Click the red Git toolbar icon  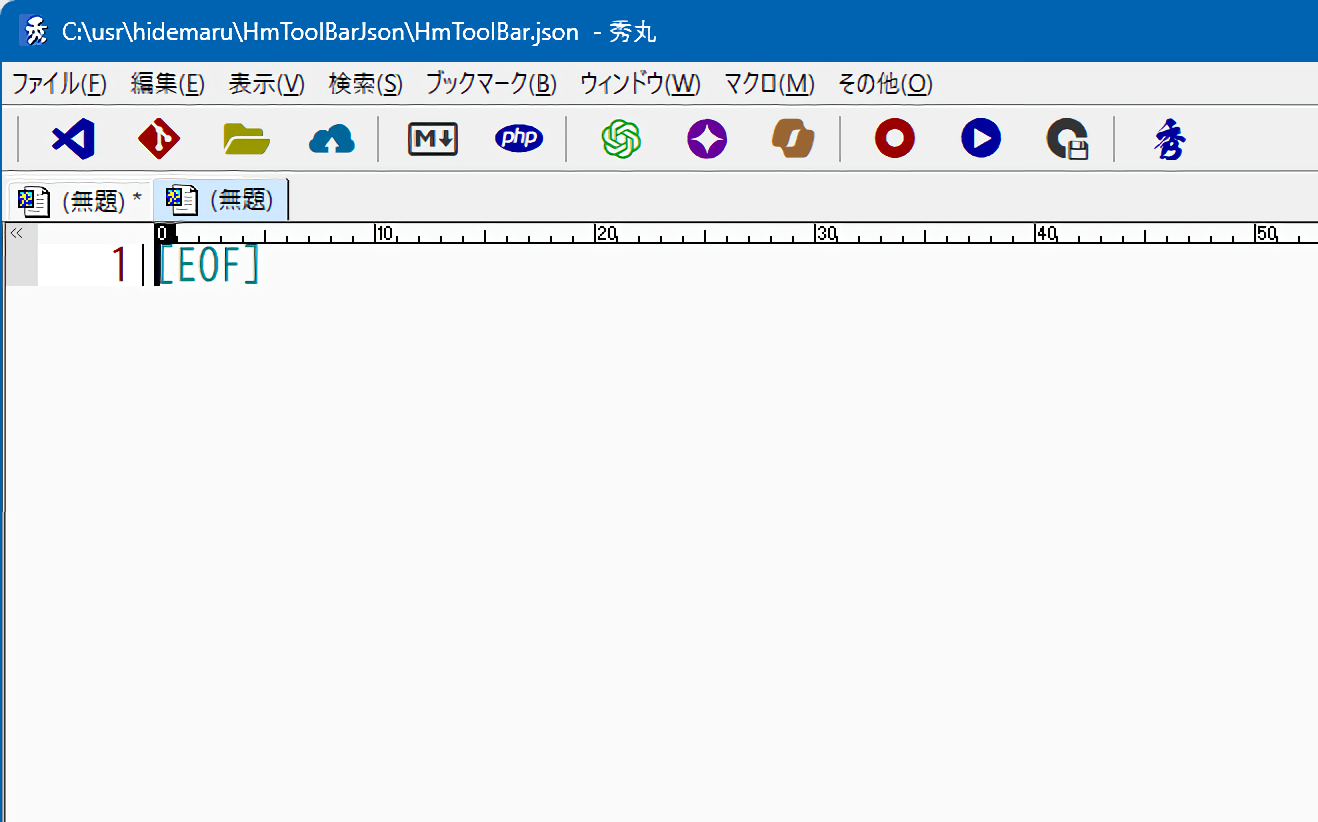point(159,139)
